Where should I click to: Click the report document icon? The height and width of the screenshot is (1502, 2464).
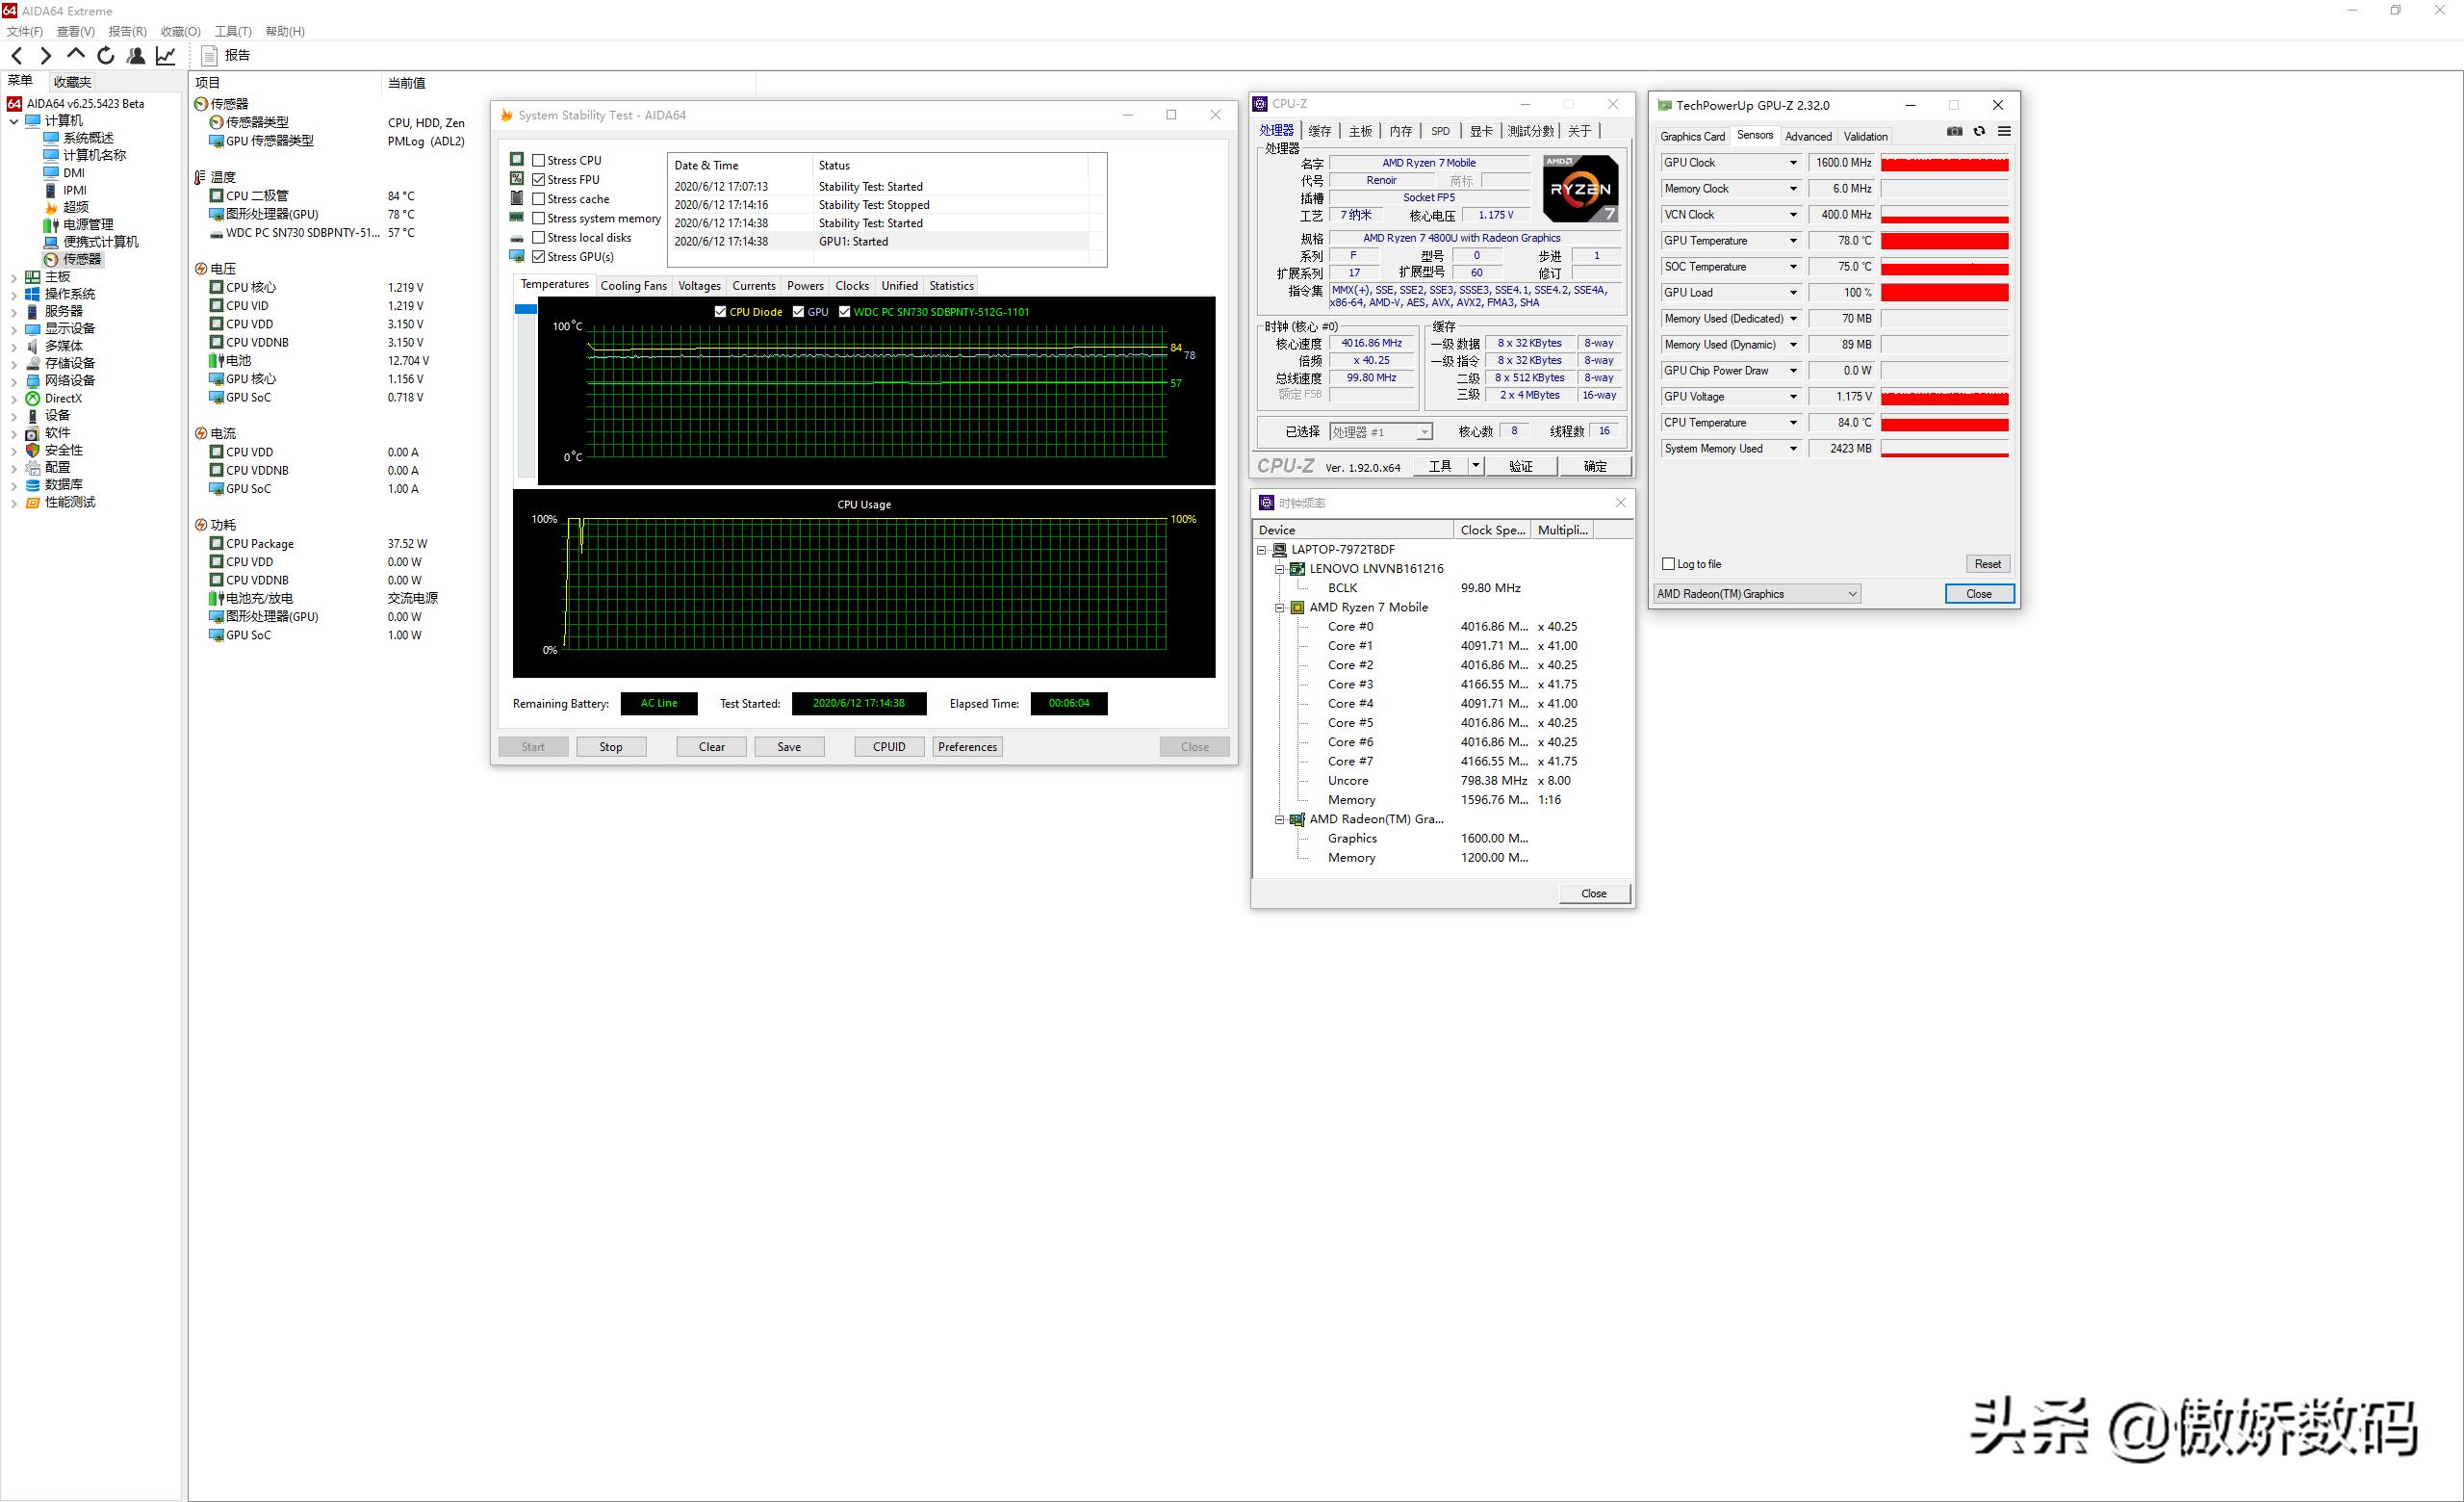click(x=209, y=56)
